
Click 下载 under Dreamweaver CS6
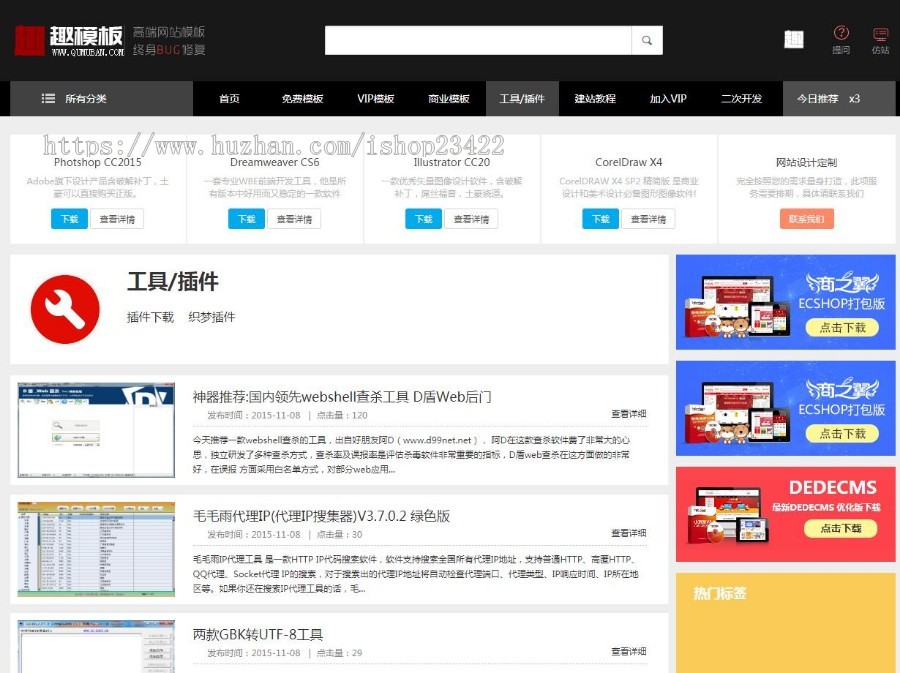[245, 219]
